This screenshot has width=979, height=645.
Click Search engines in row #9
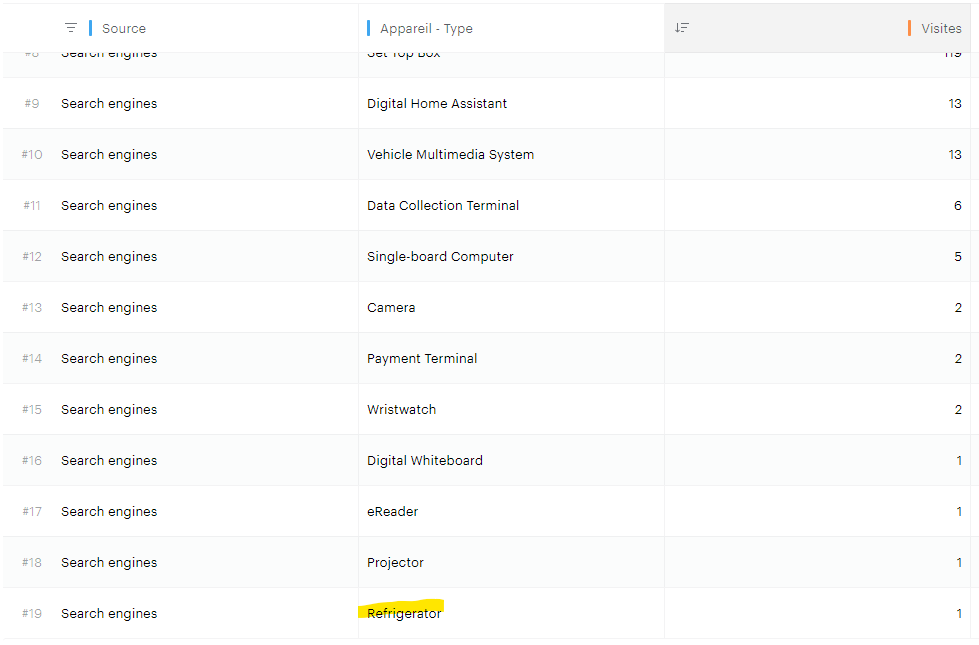pyautogui.click(x=109, y=104)
